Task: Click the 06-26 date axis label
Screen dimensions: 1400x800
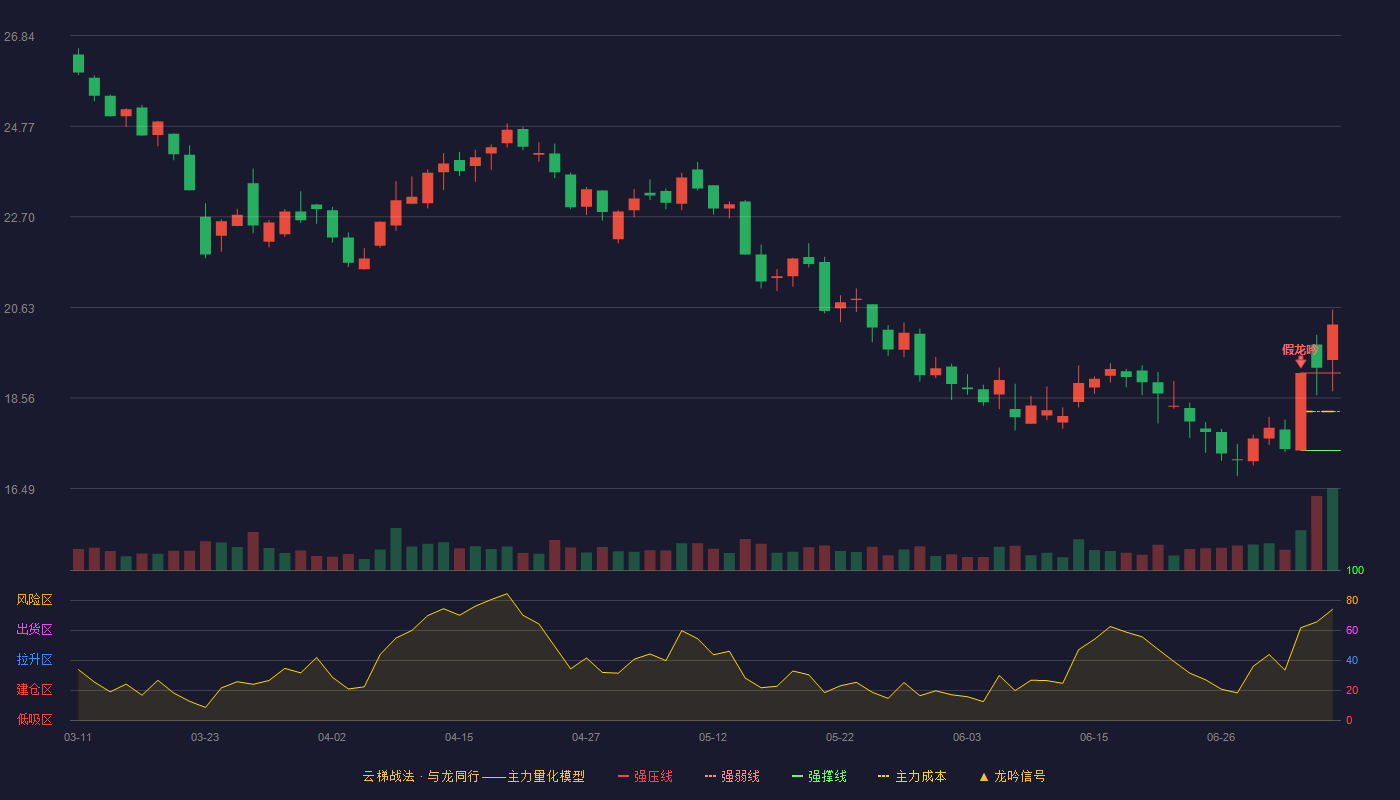Action: click(1221, 737)
